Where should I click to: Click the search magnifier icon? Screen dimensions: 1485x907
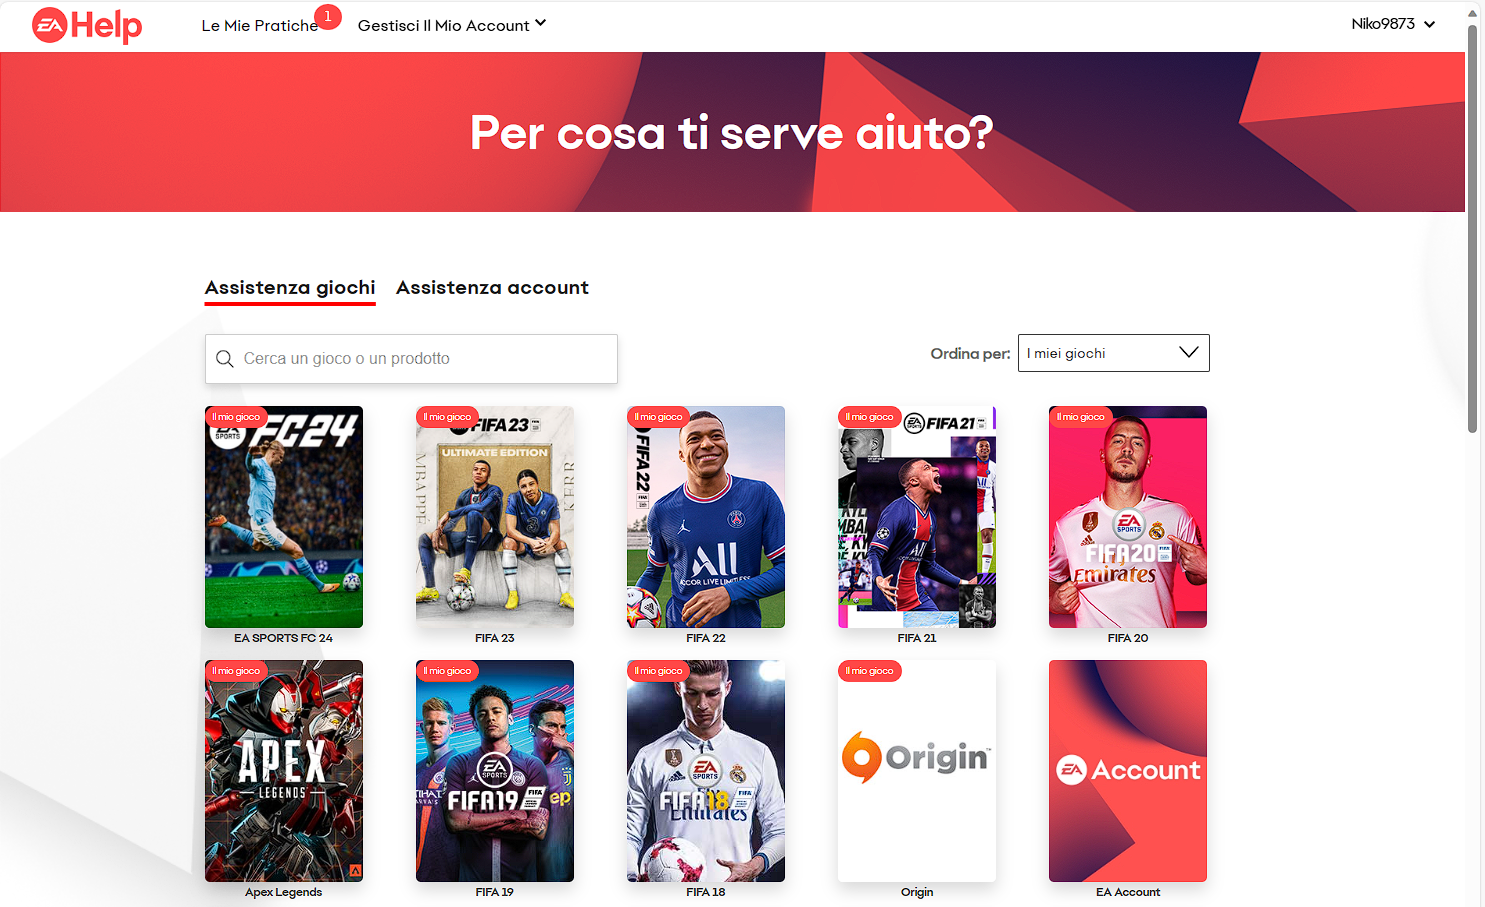click(x=225, y=359)
